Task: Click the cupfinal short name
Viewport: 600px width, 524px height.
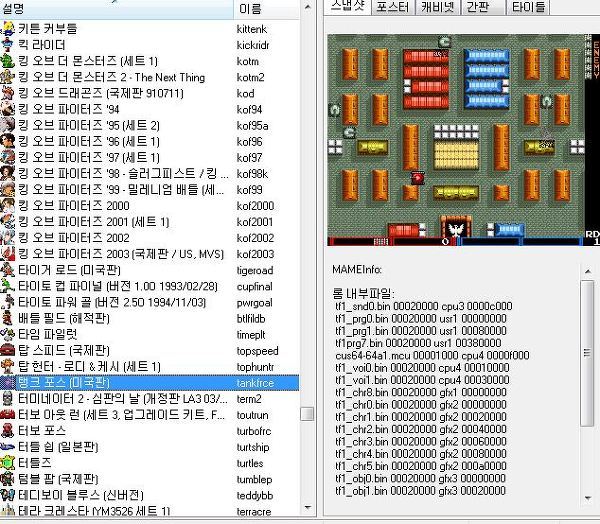Action: pyautogui.click(x=254, y=287)
